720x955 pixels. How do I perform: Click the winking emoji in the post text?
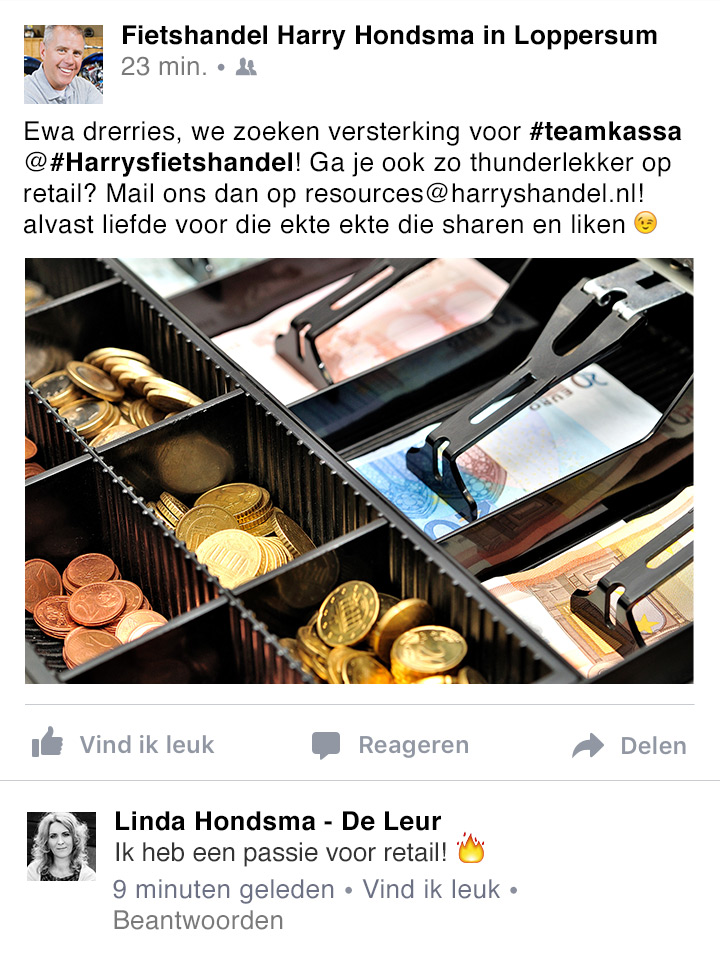click(646, 223)
